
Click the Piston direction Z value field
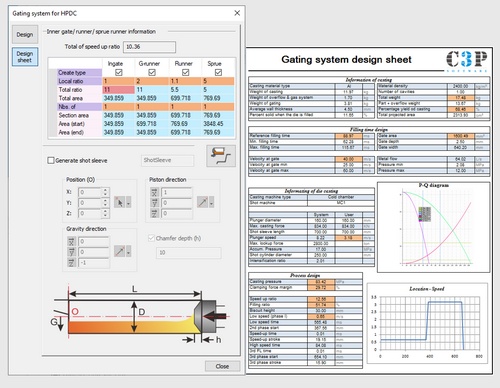pos(177,213)
